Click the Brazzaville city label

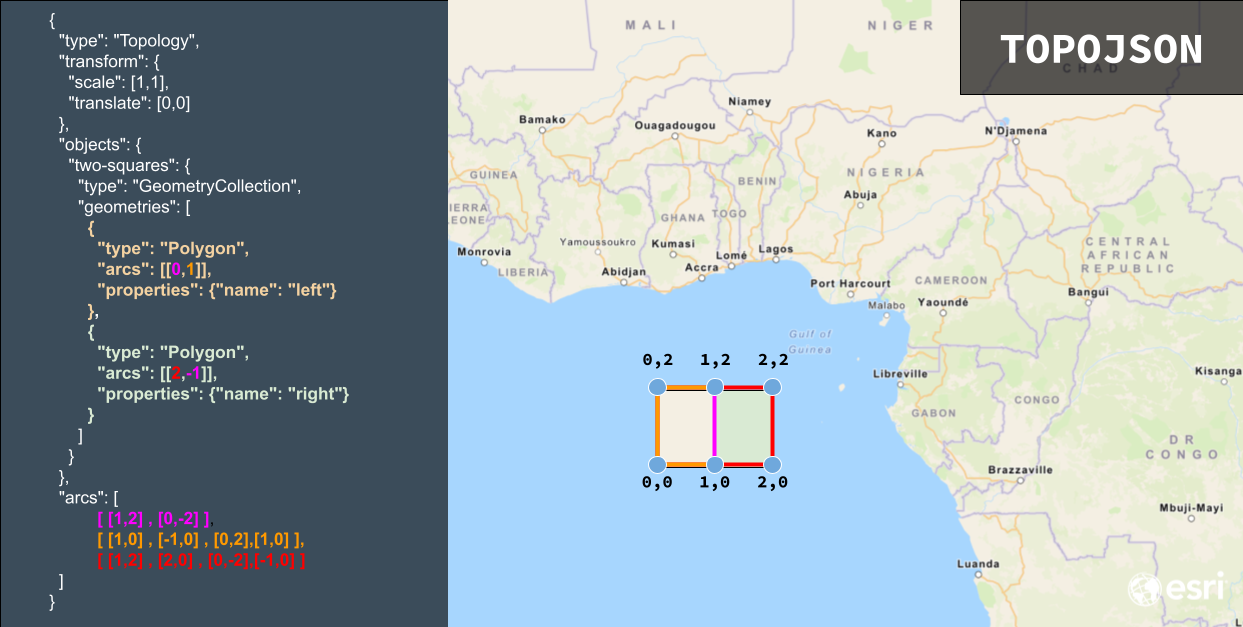point(1020,469)
